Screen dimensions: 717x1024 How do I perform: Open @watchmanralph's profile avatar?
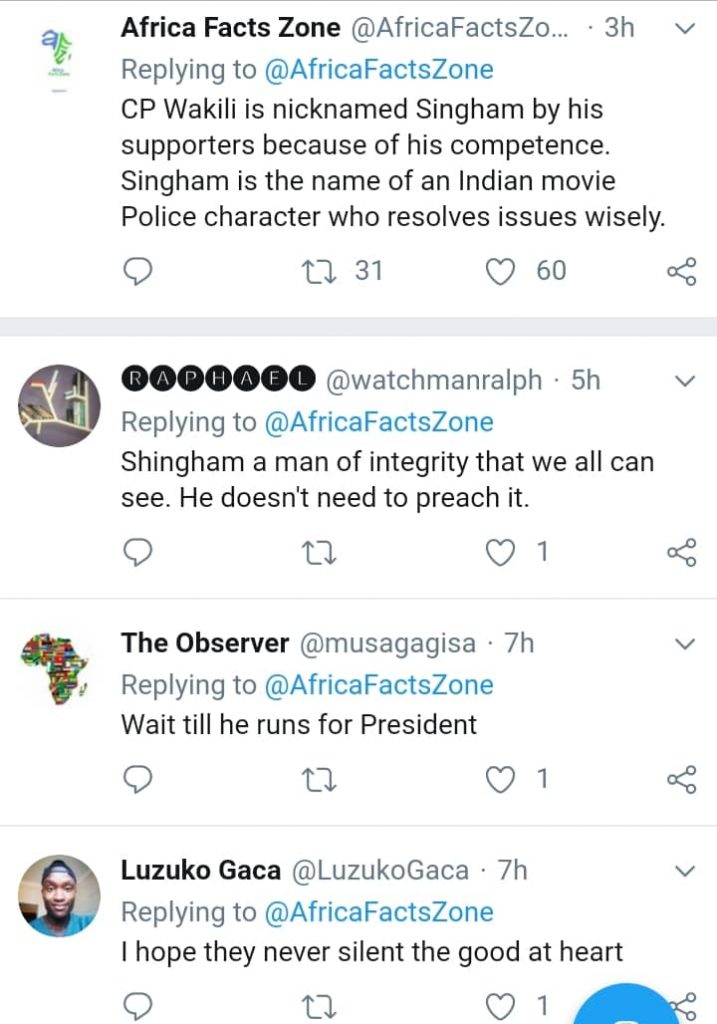60,405
